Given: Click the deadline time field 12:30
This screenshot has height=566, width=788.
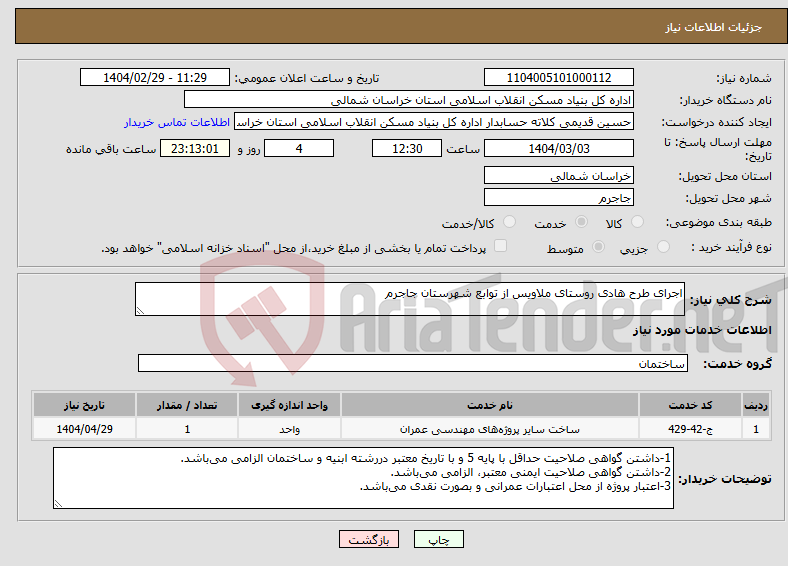Looking at the screenshot, I should (407, 148).
